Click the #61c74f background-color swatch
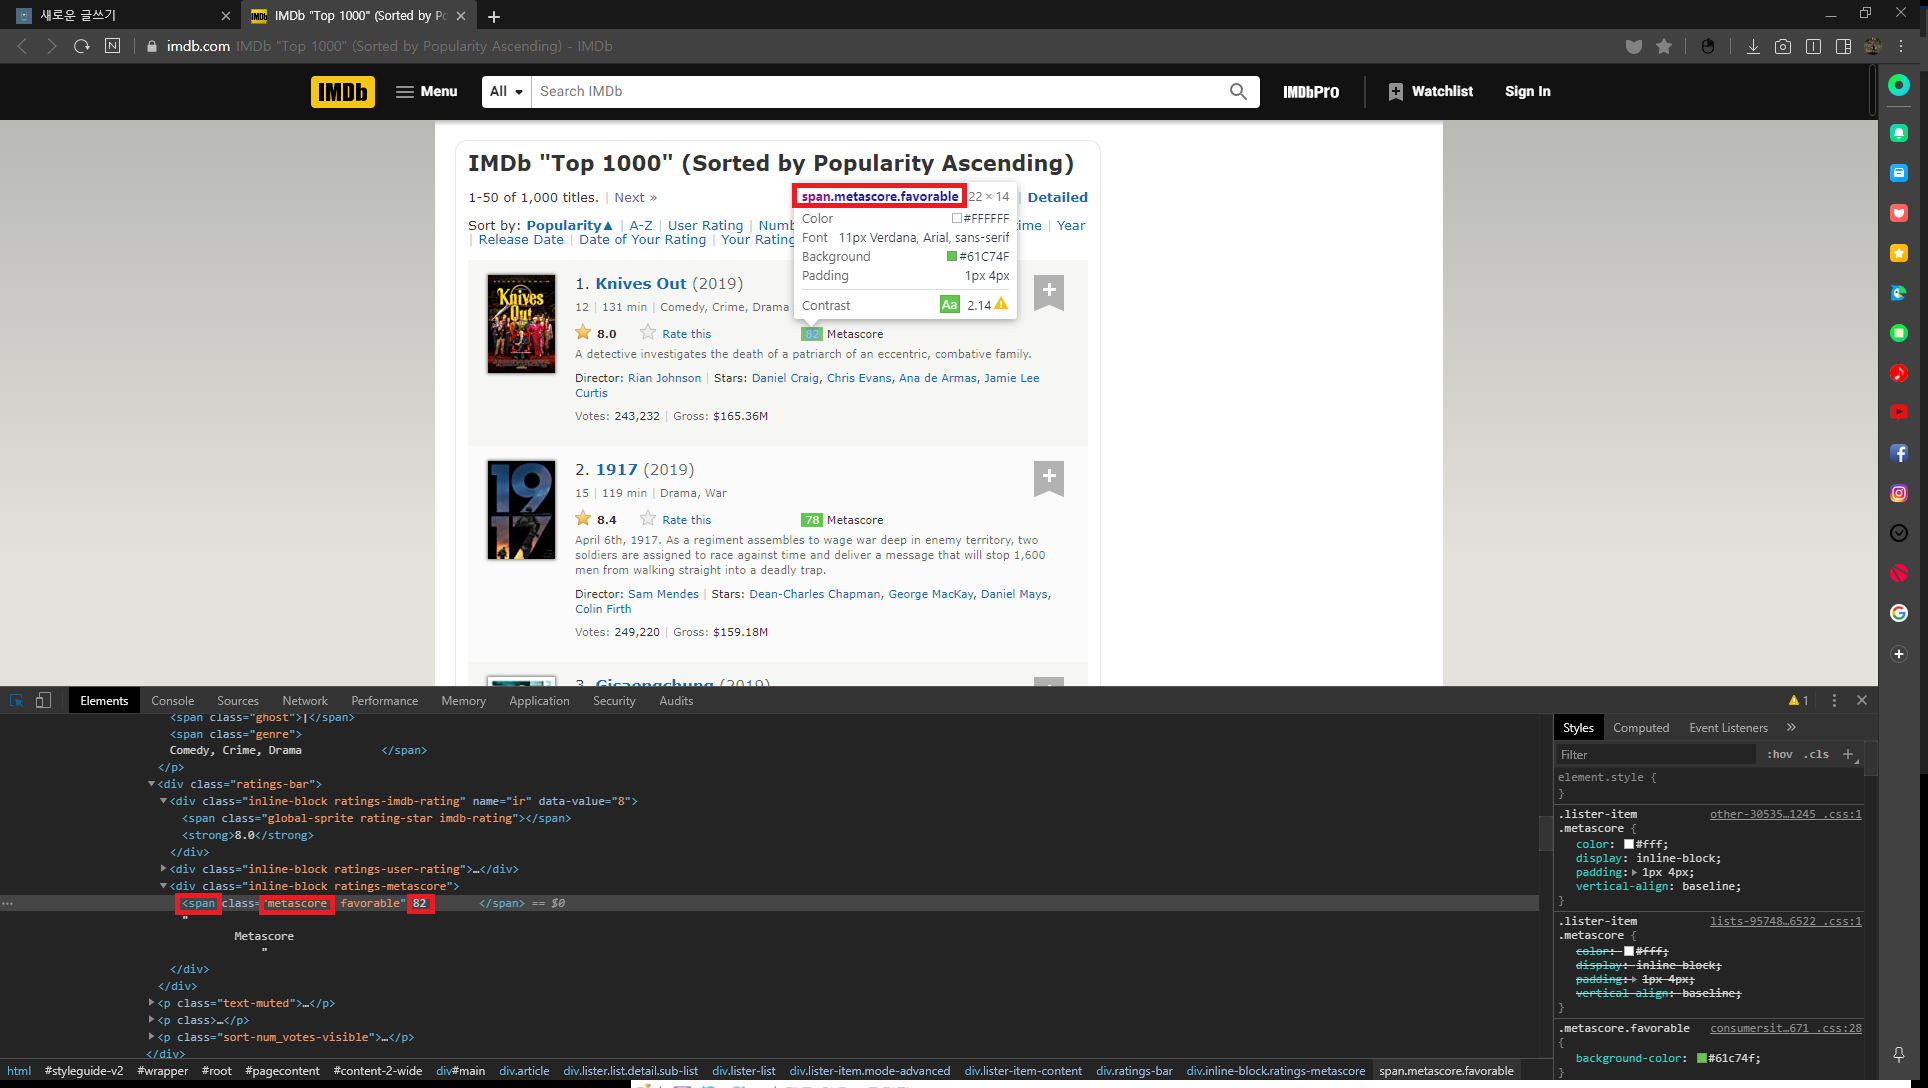Image resolution: width=1928 pixels, height=1088 pixels. coord(1702,1058)
